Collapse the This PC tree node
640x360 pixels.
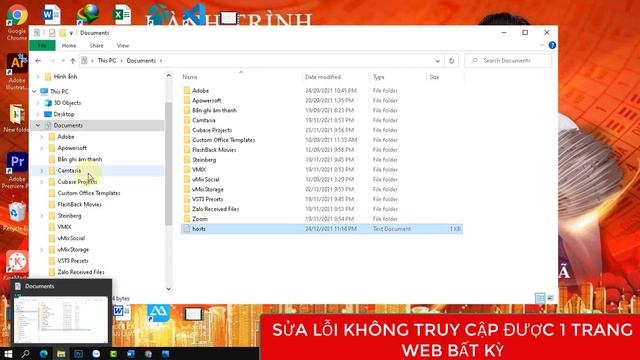(35, 92)
